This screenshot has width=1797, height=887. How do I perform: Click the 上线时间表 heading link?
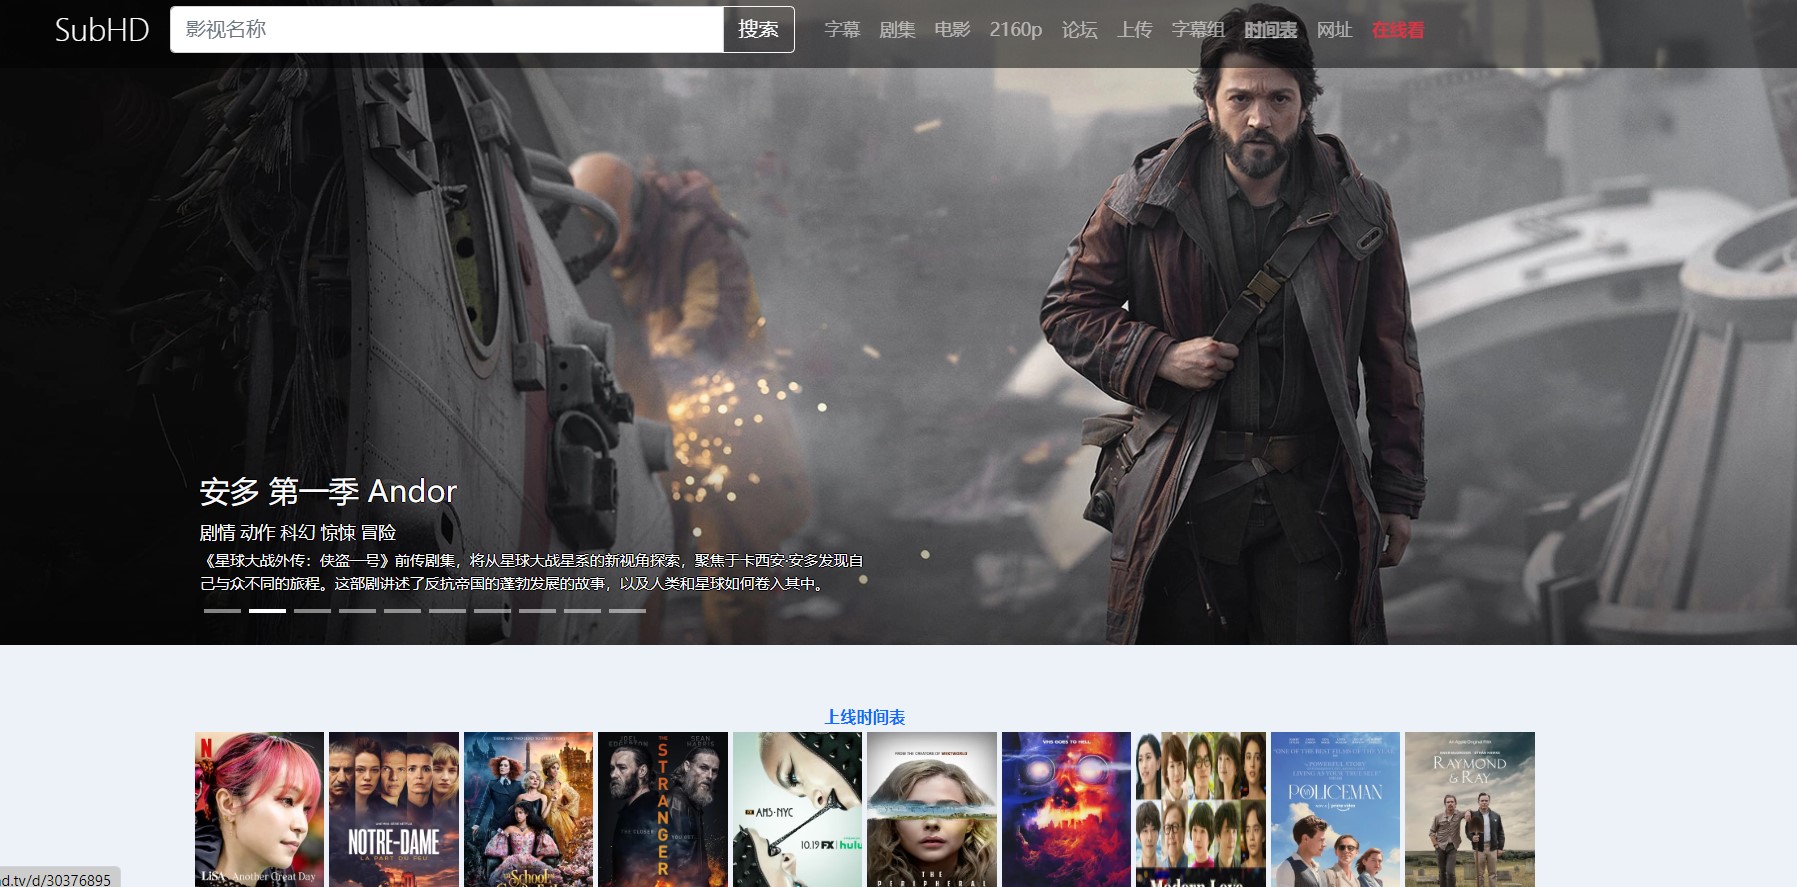[x=864, y=717]
